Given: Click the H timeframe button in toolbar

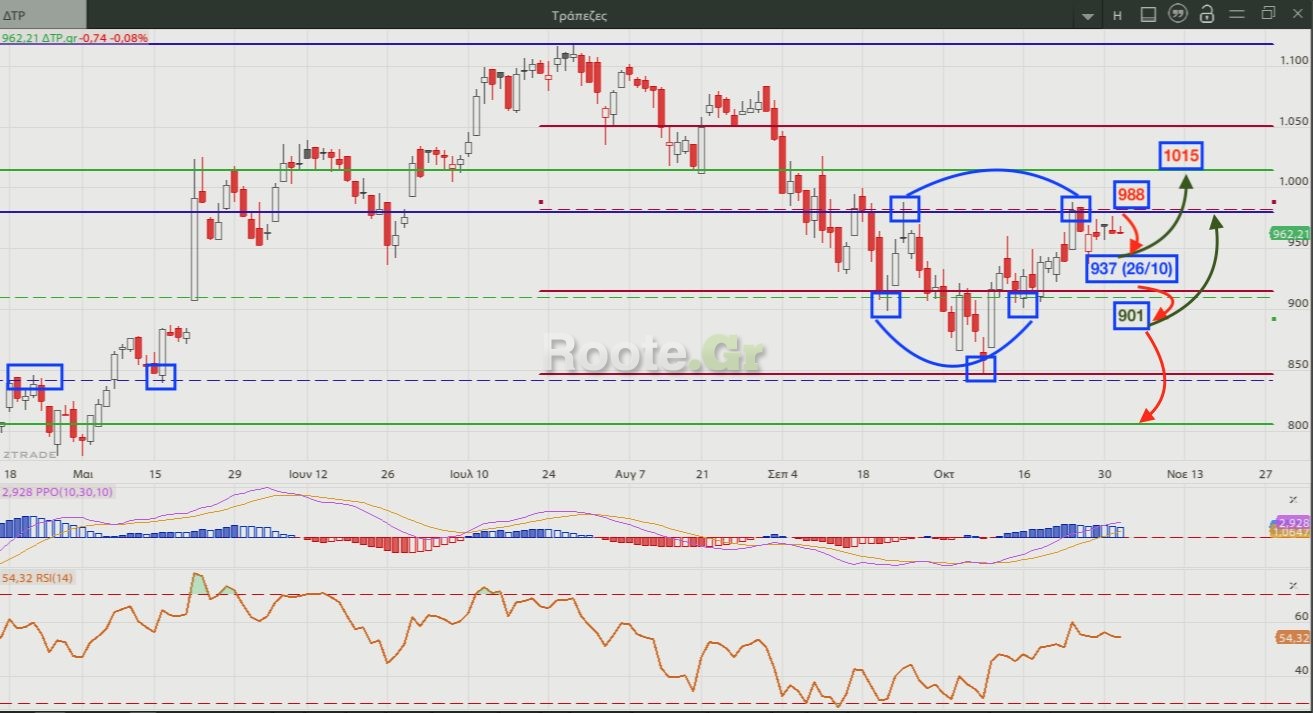Looking at the screenshot, I should (x=1117, y=15).
